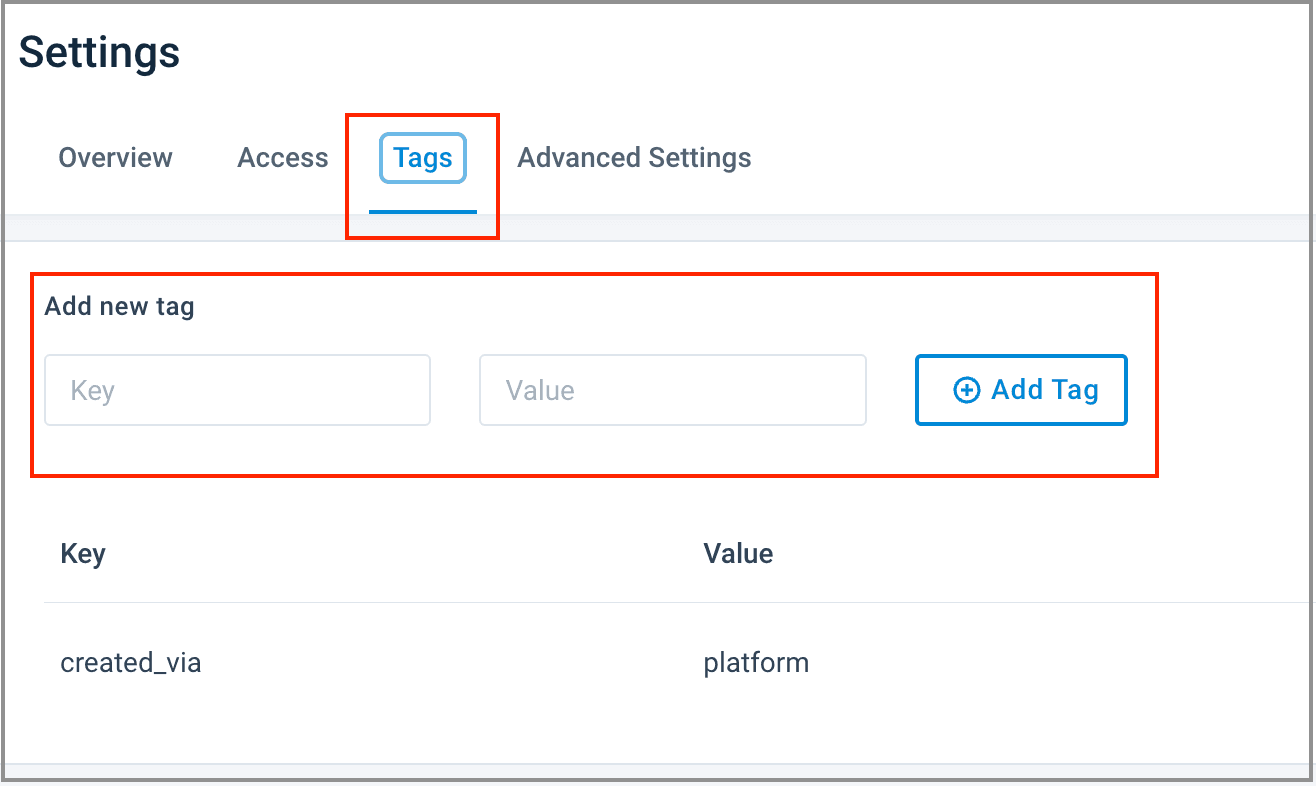
Task: Focus the Key input field
Action: tap(237, 390)
